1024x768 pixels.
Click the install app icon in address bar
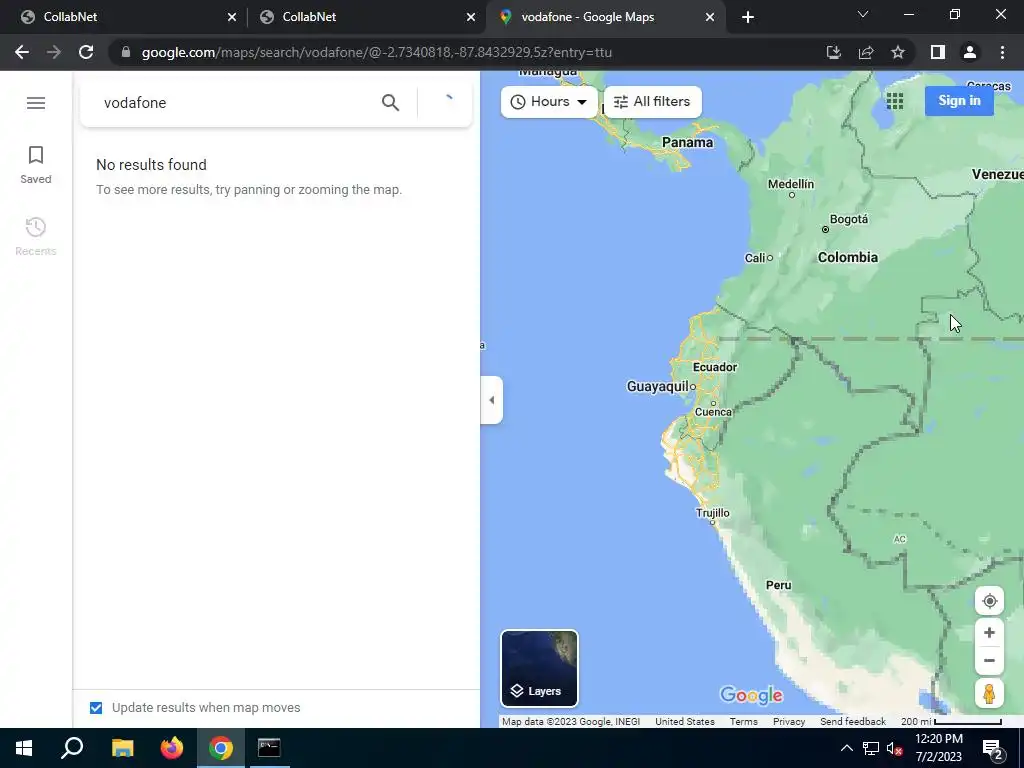pos(833,52)
